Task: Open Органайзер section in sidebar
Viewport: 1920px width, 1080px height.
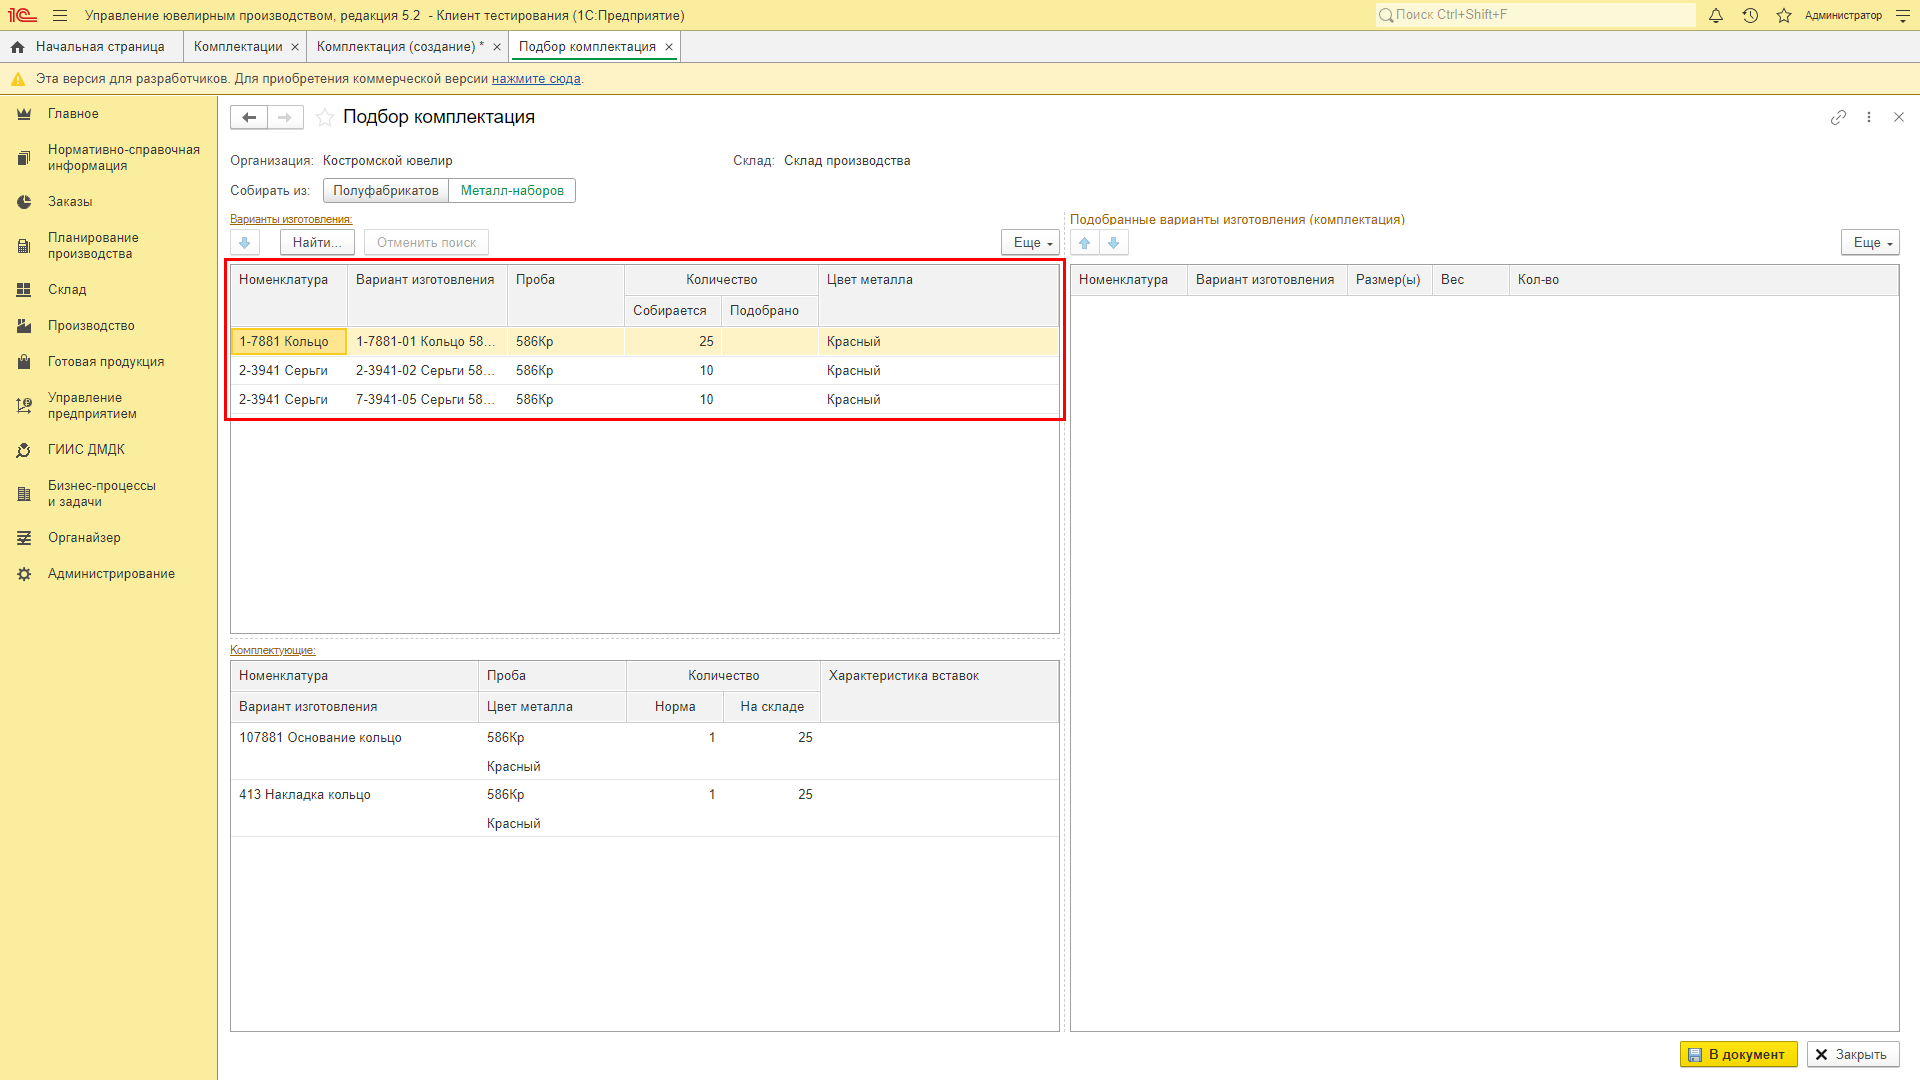Action: (84, 538)
